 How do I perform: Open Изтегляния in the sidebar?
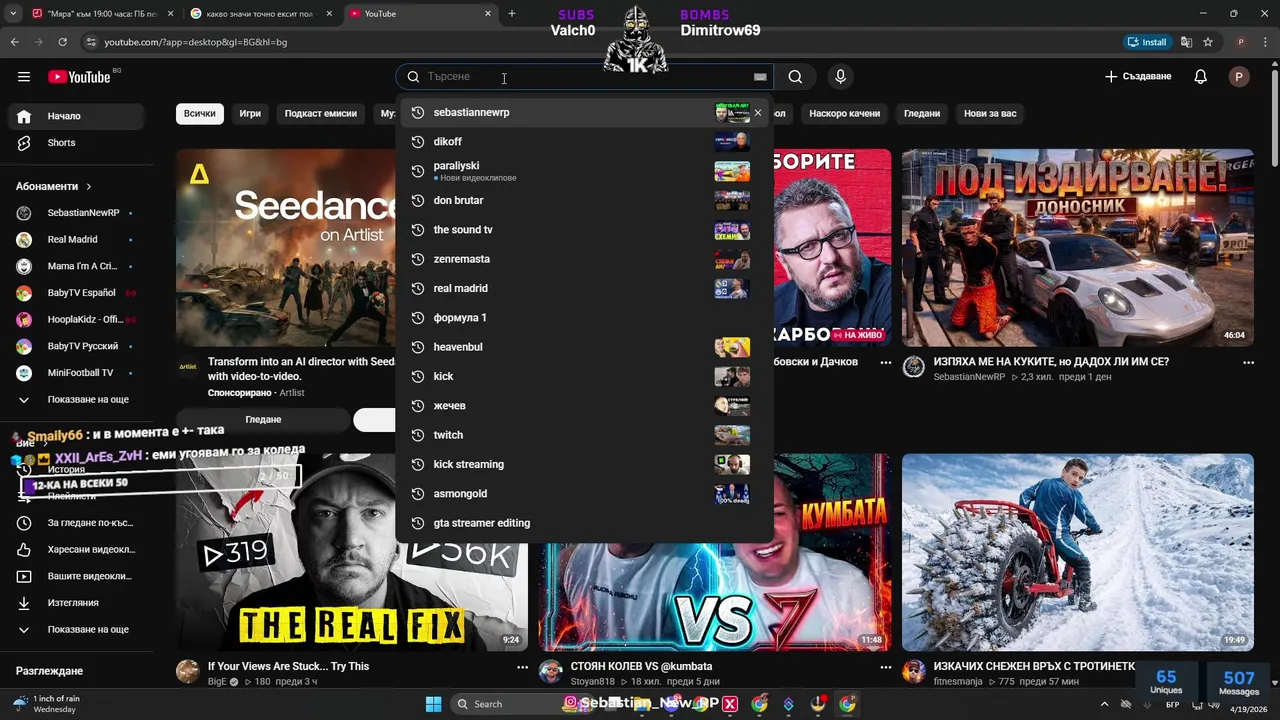[76, 603]
